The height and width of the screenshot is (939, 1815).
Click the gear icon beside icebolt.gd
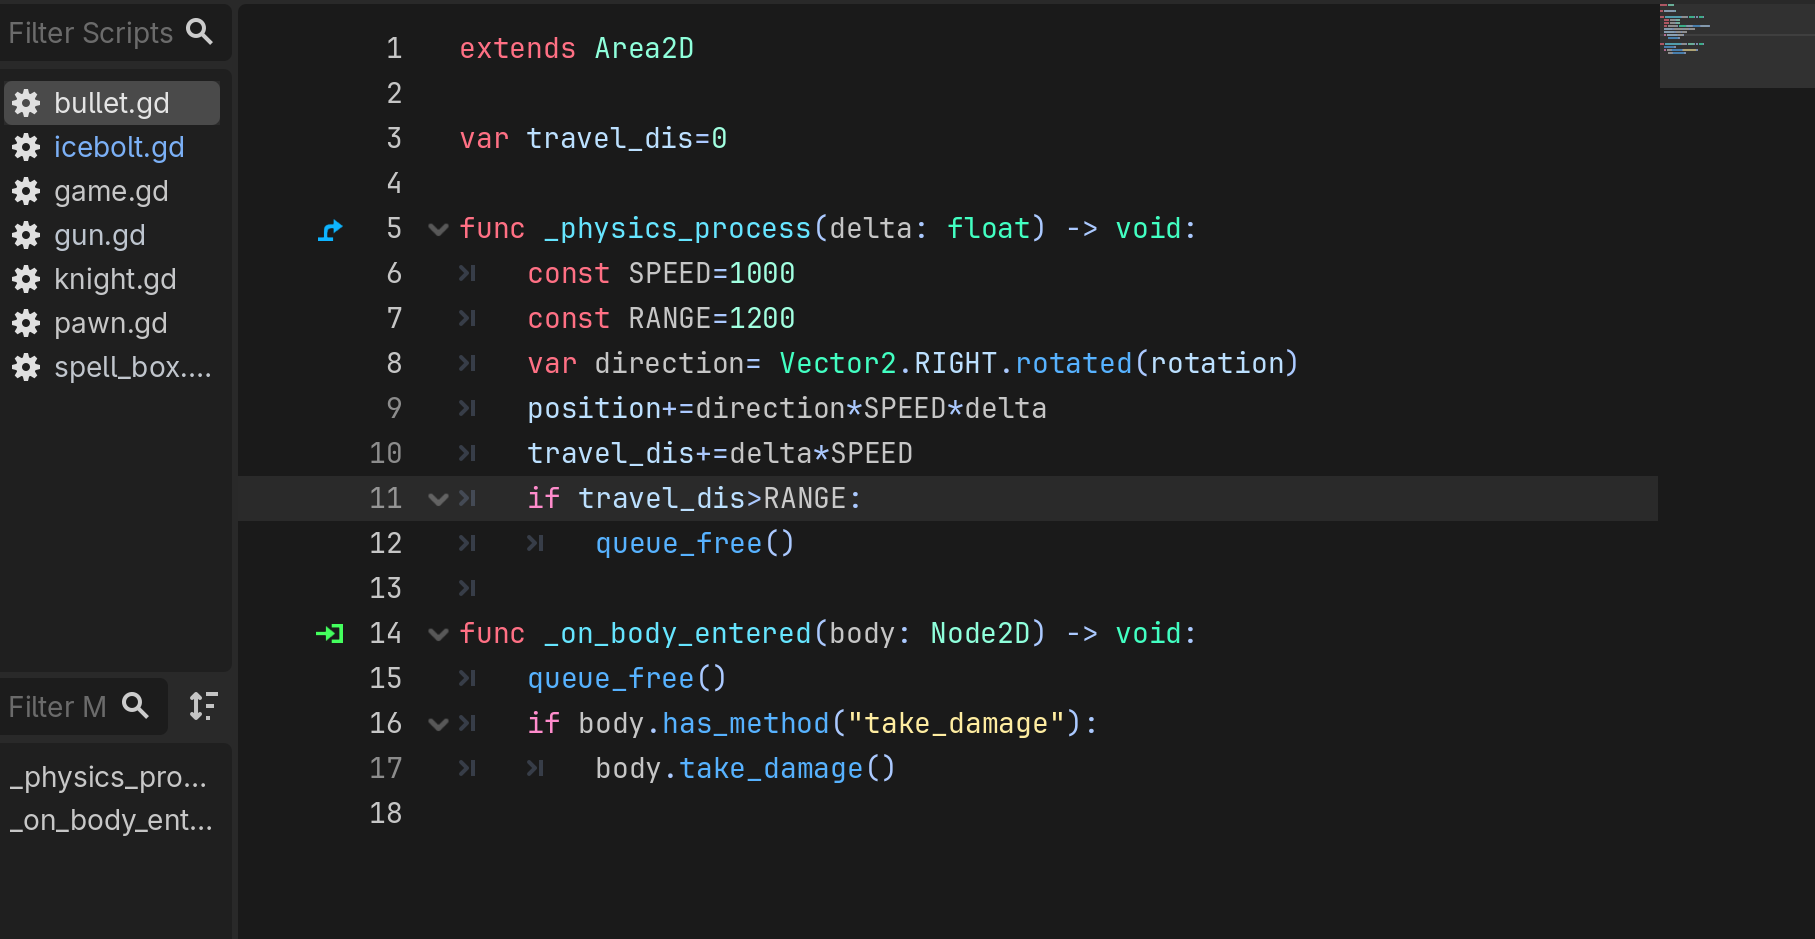pyautogui.click(x=26, y=147)
